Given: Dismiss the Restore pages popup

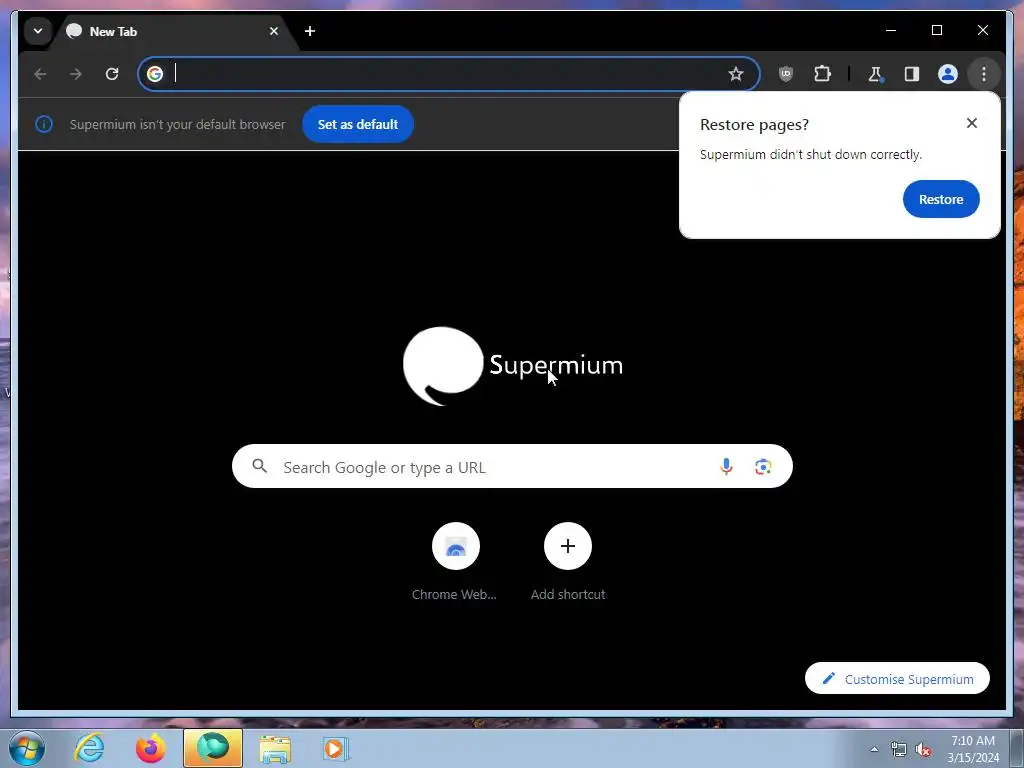Looking at the screenshot, I should 972,123.
